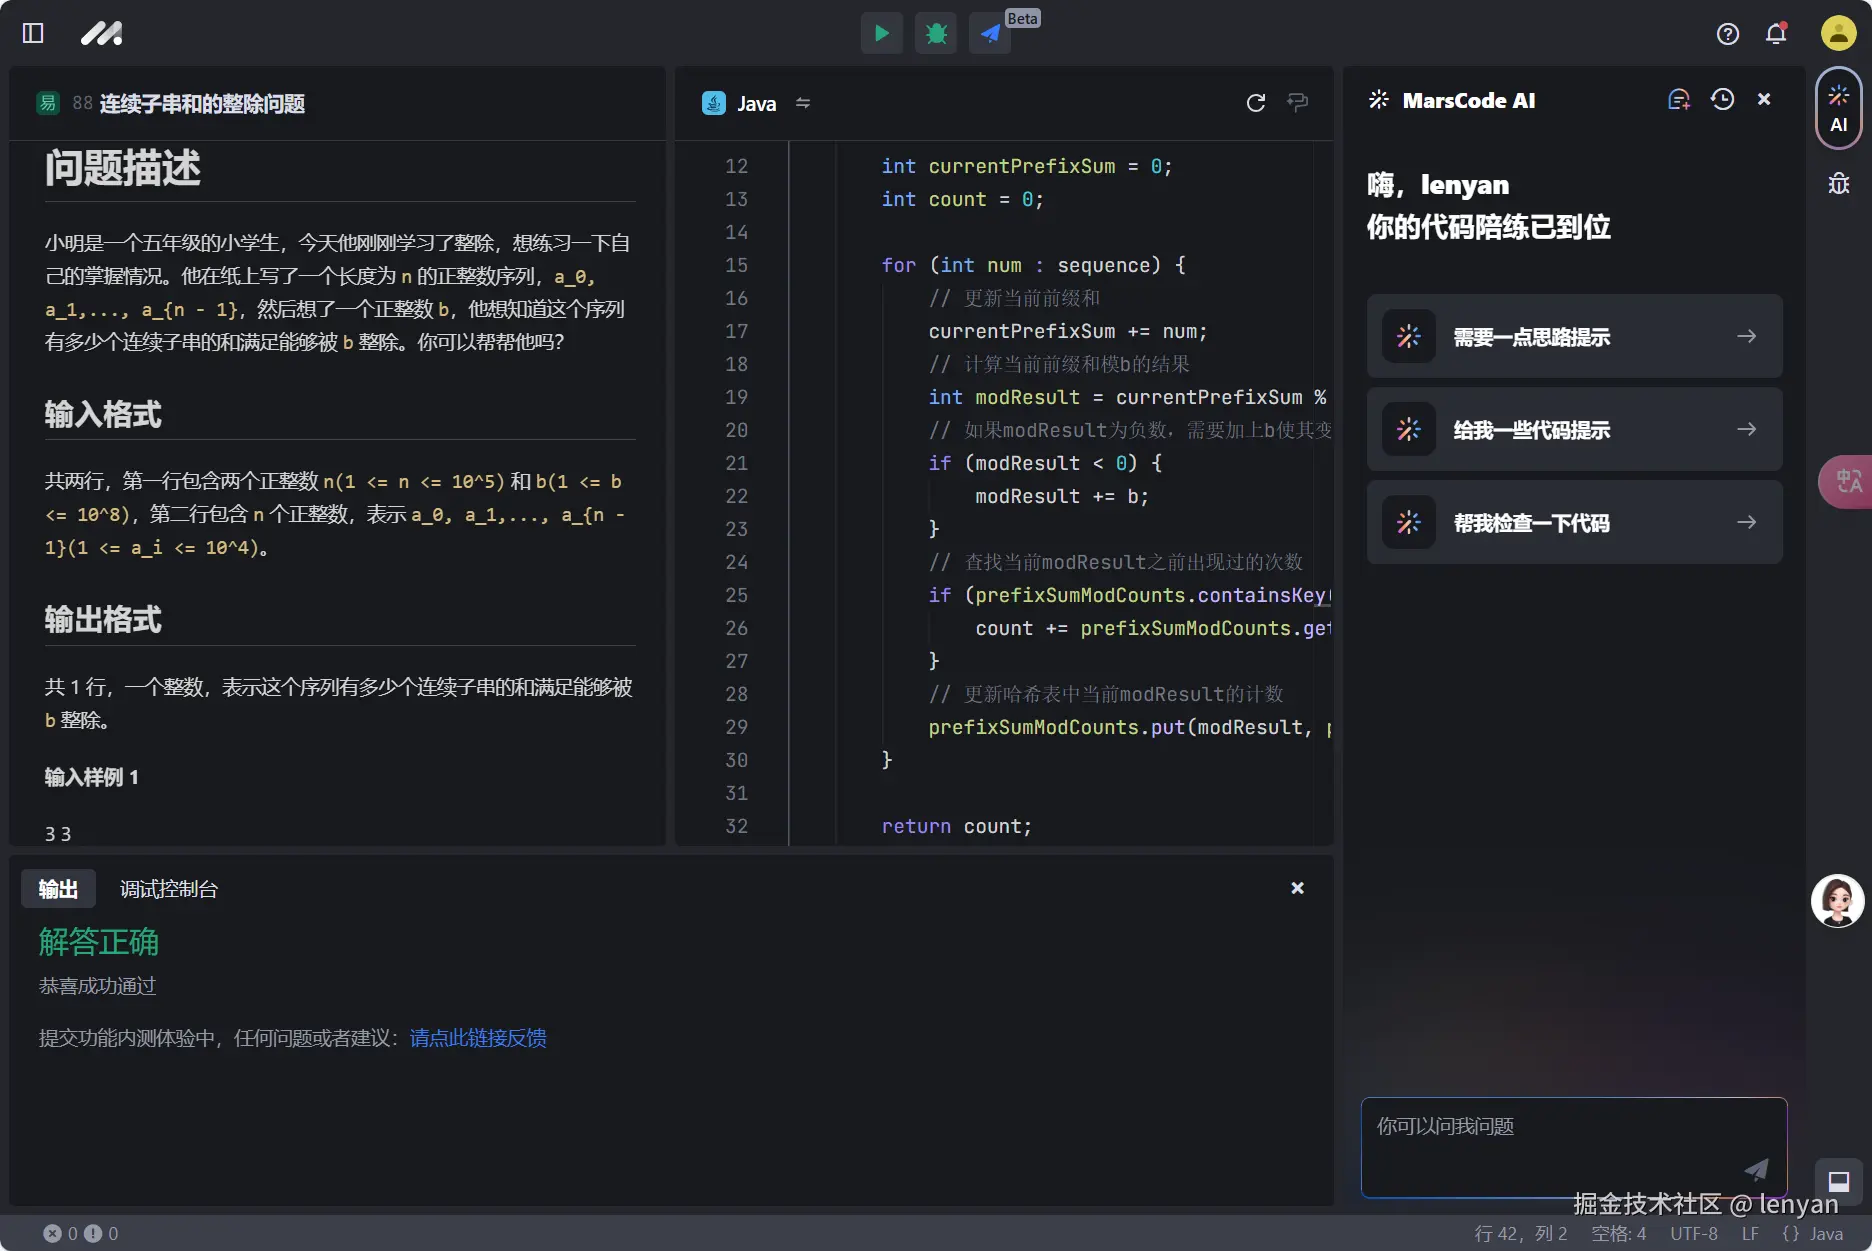This screenshot has width=1872, height=1251.
Task: Switch to the 调试控制台 tab
Action: (169, 889)
